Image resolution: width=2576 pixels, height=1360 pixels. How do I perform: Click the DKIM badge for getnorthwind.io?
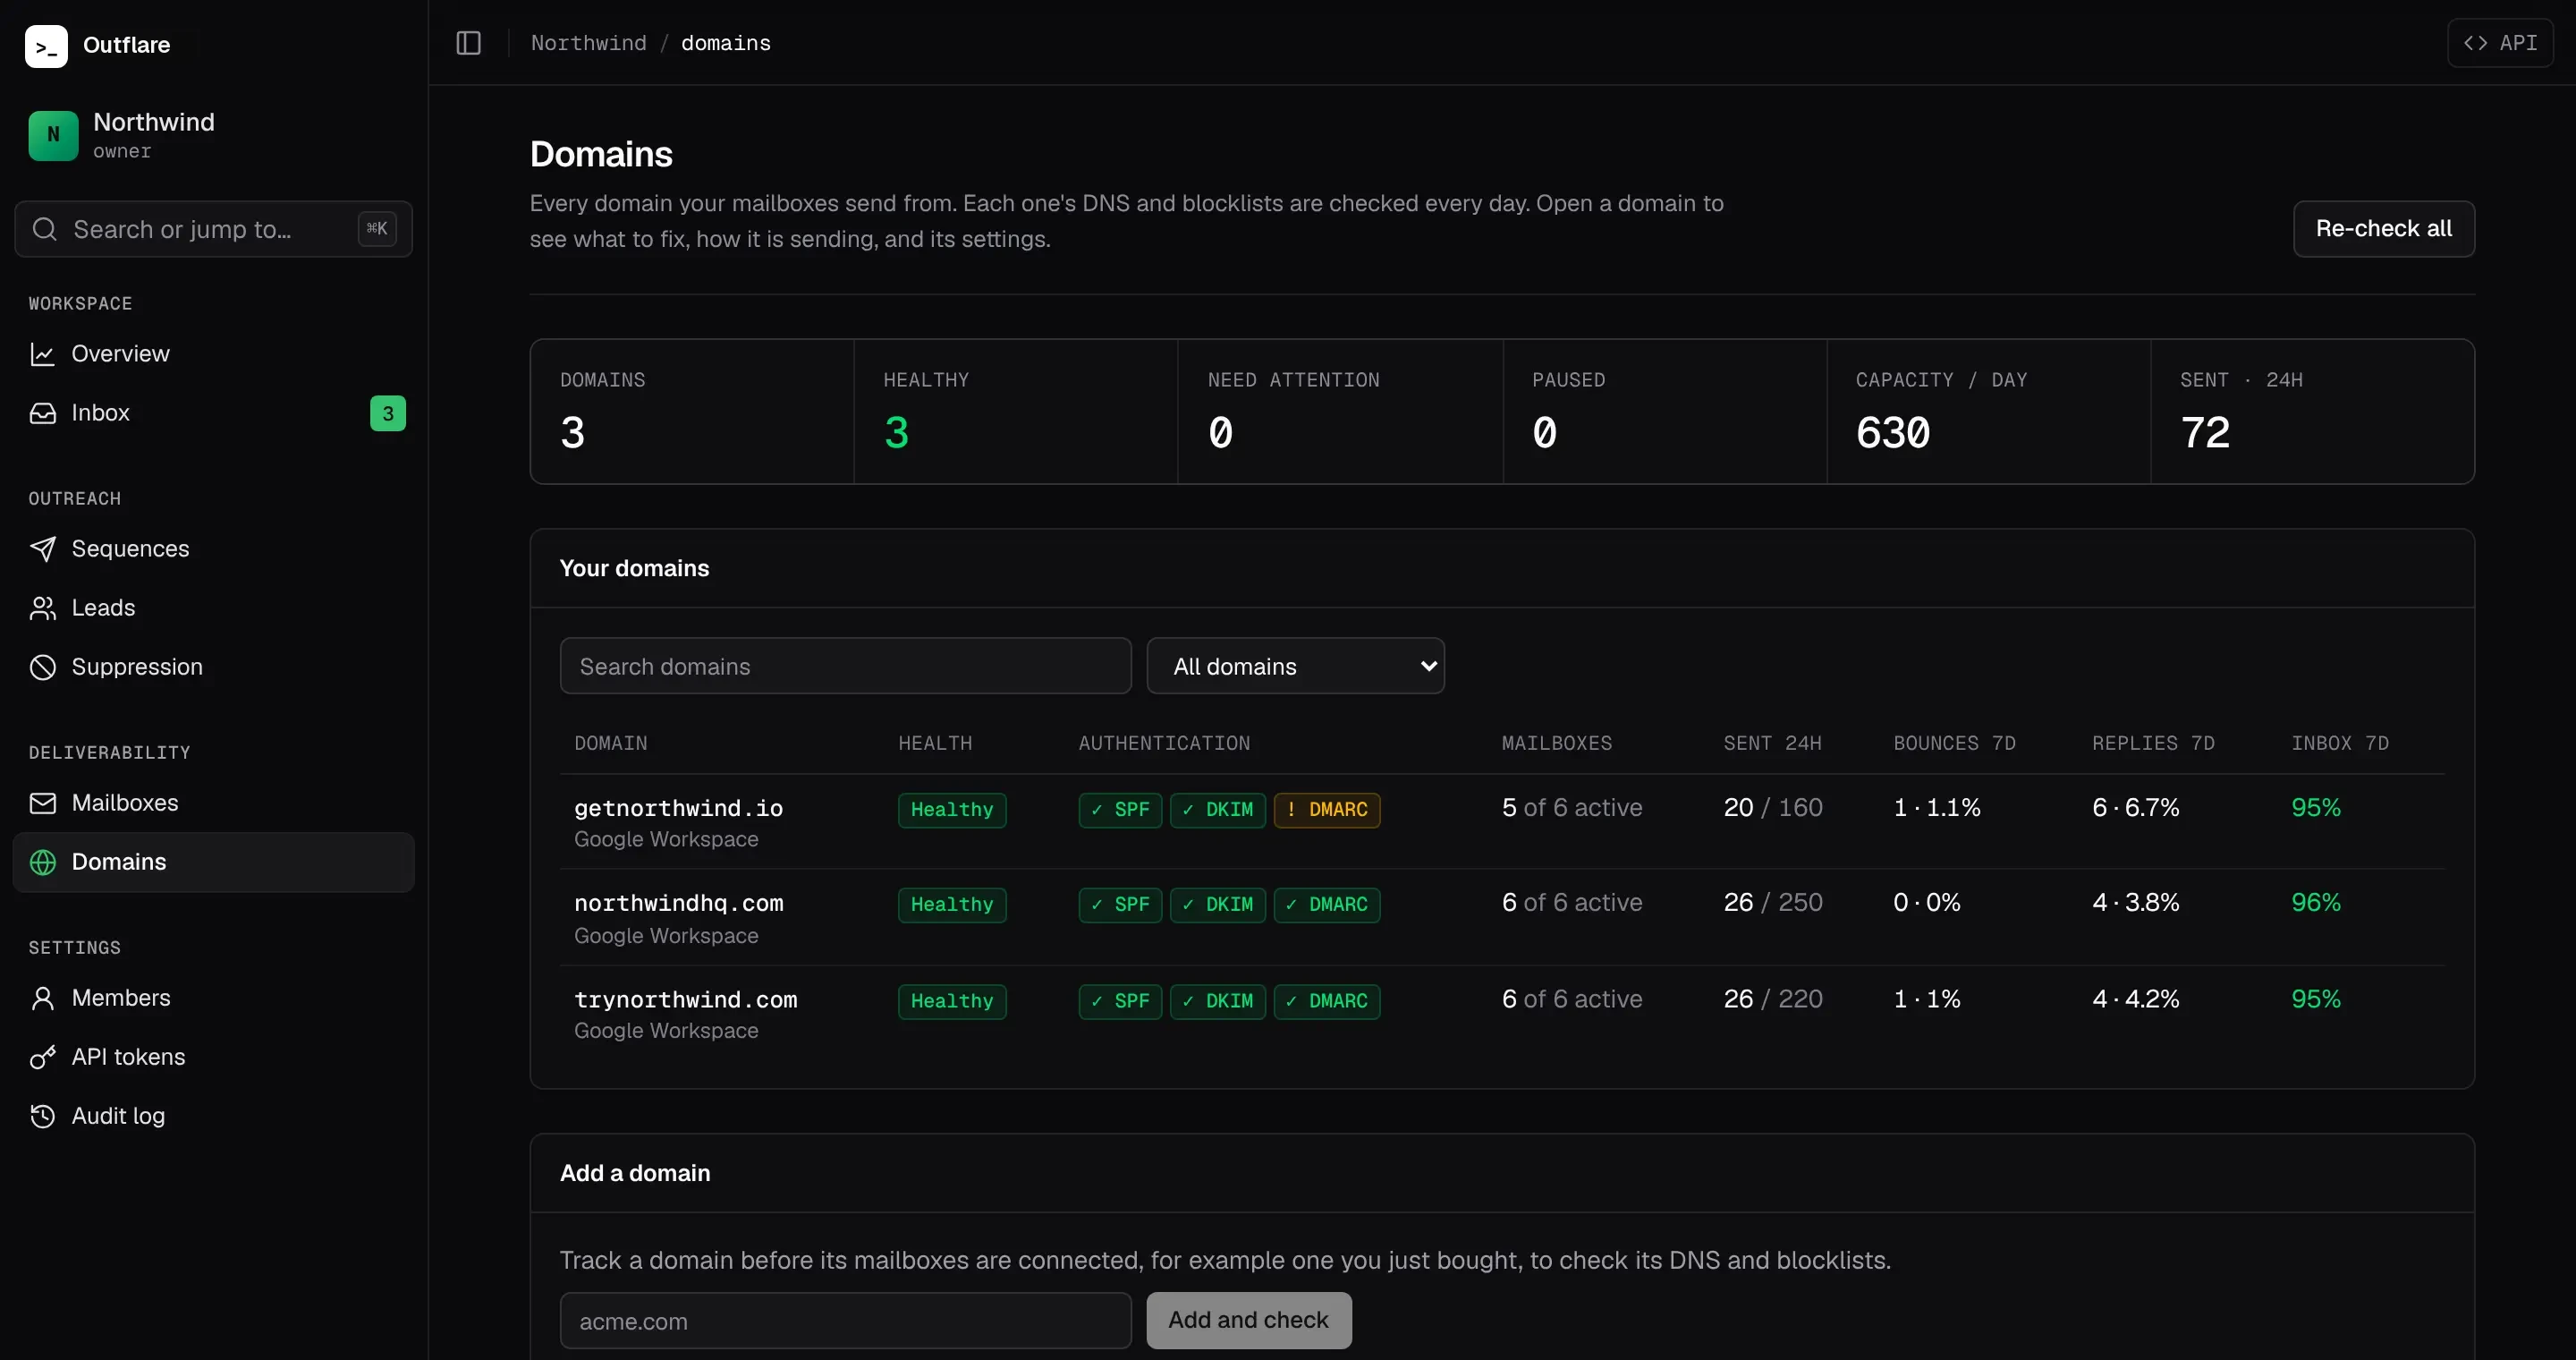(1218, 810)
